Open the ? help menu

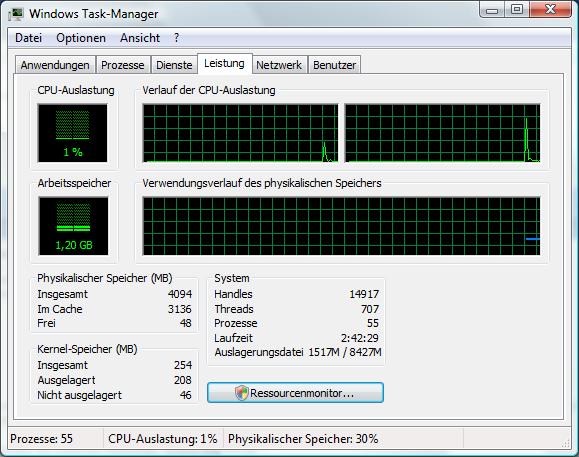pyautogui.click(x=177, y=38)
